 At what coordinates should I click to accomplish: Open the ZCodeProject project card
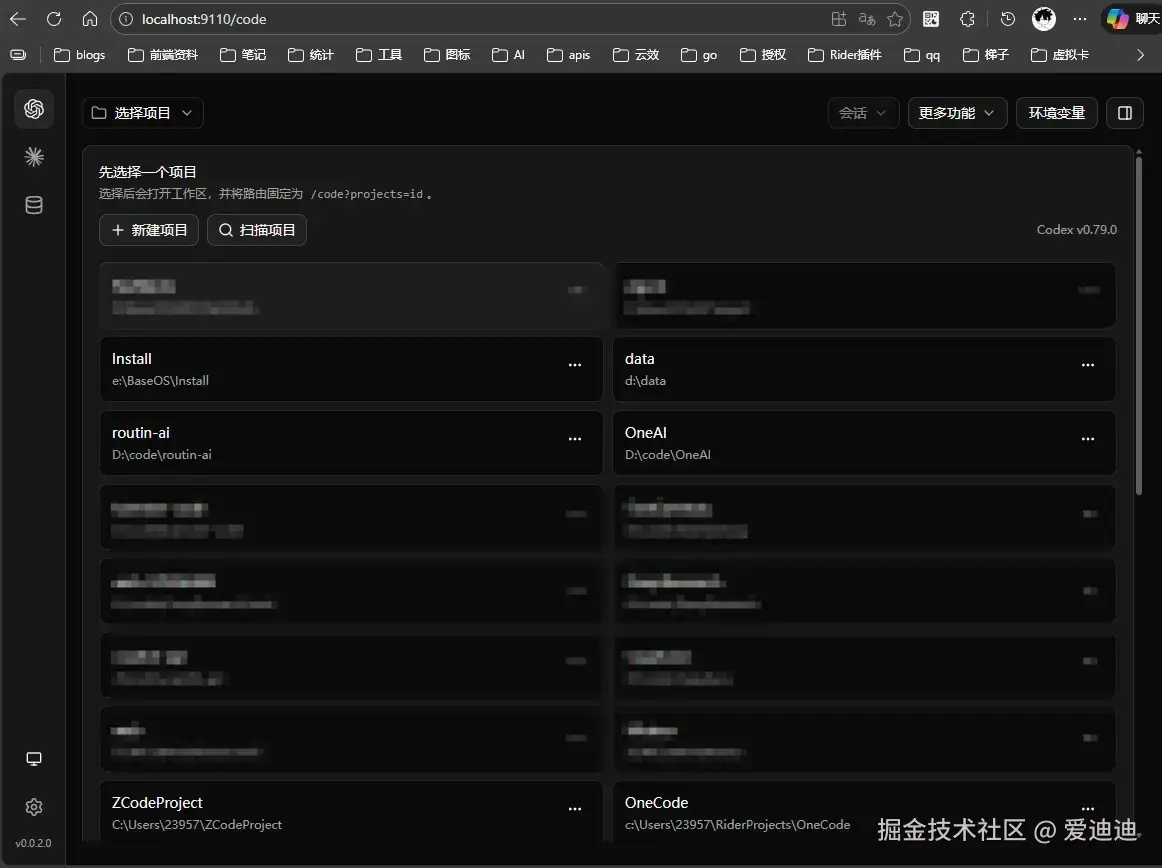tap(351, 811)
